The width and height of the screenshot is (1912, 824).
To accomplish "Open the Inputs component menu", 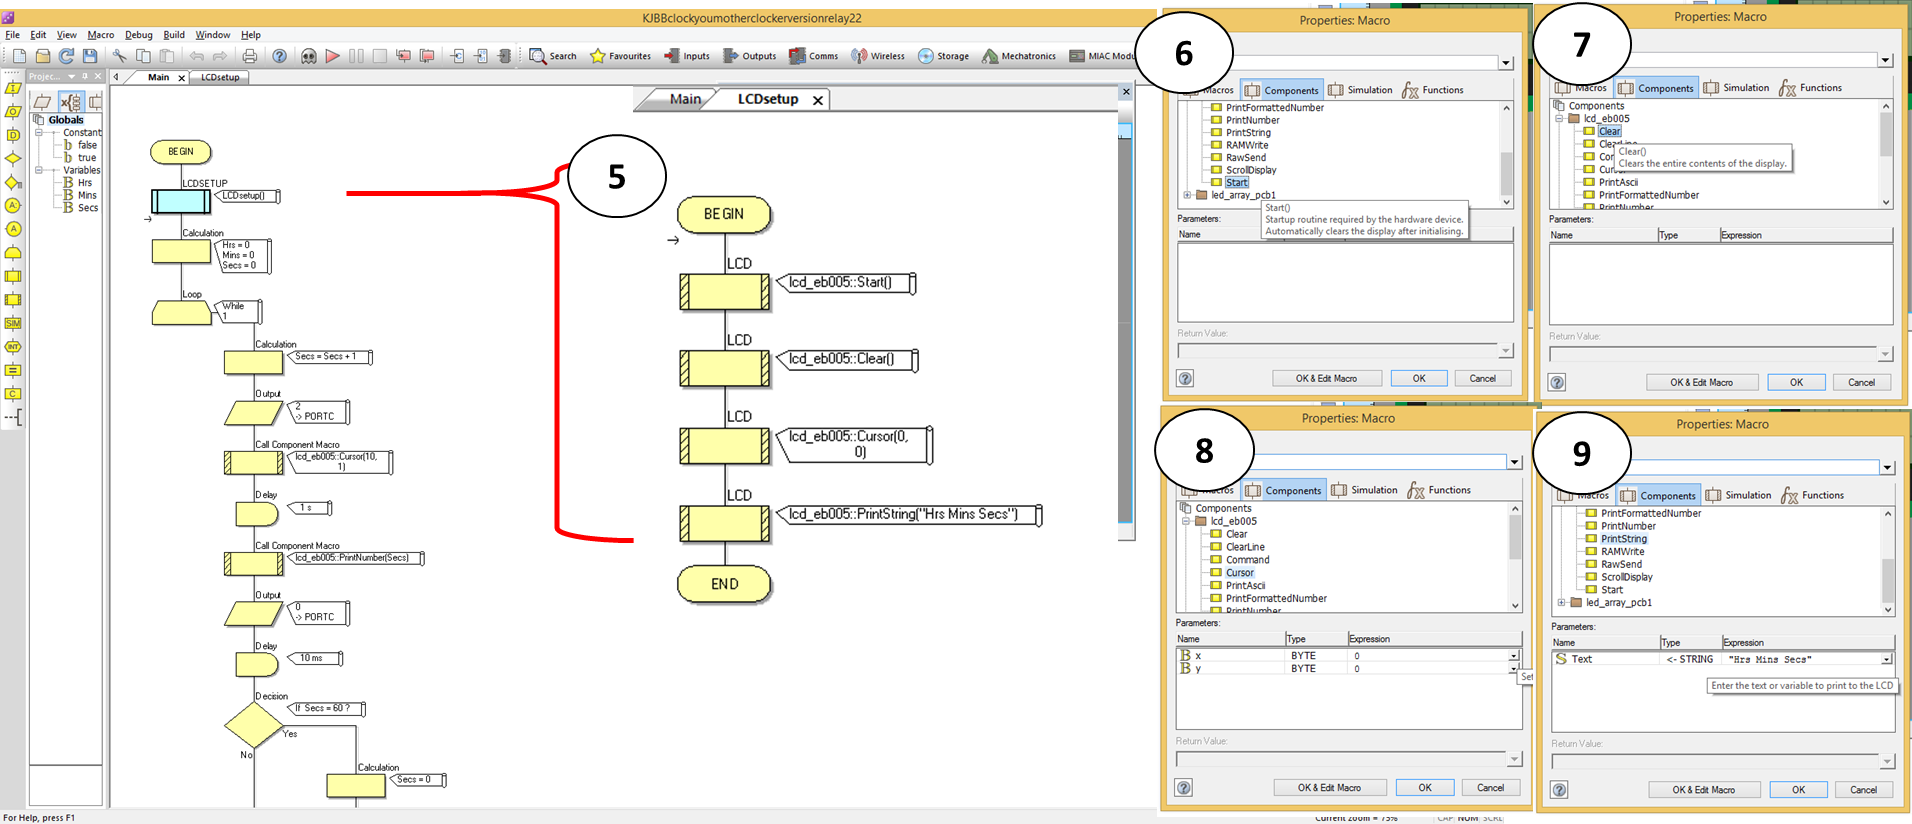I will [687, 56].
